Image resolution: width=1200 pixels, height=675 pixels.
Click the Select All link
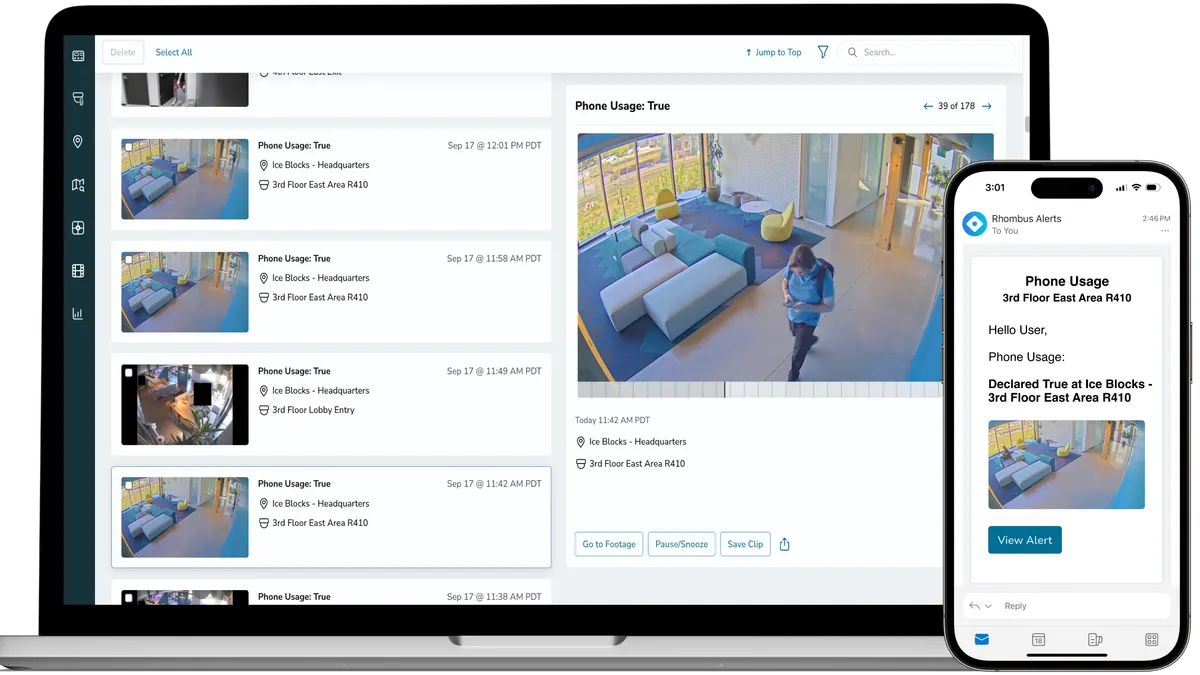[174, 52]
